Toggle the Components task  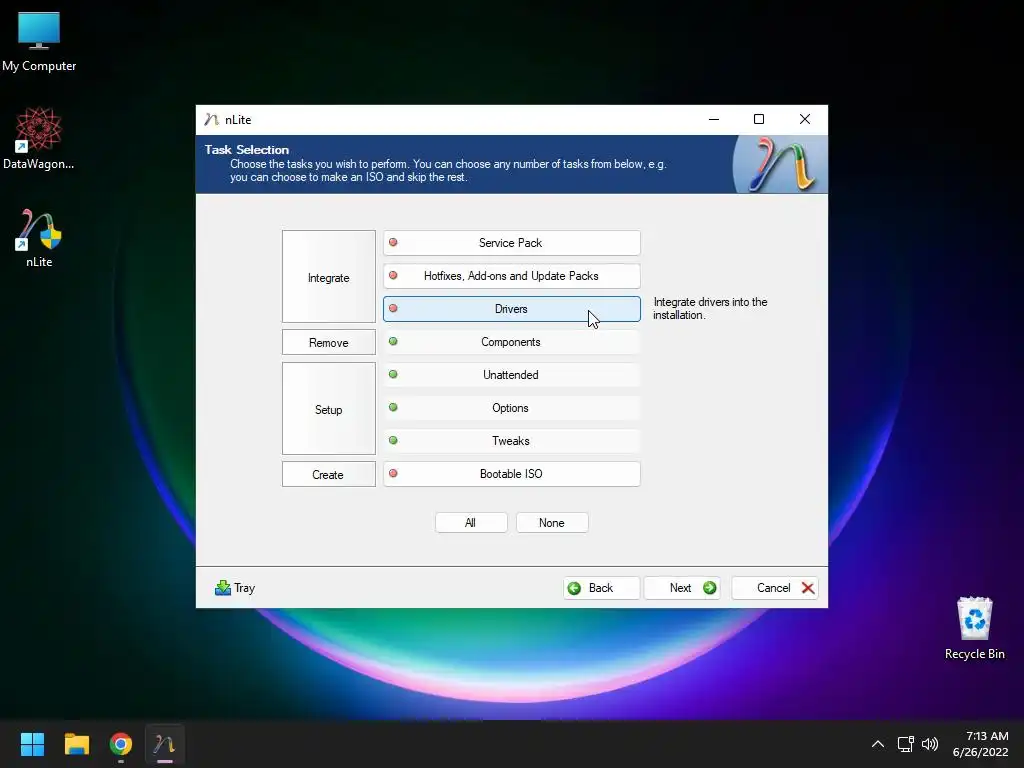[511, 342]
